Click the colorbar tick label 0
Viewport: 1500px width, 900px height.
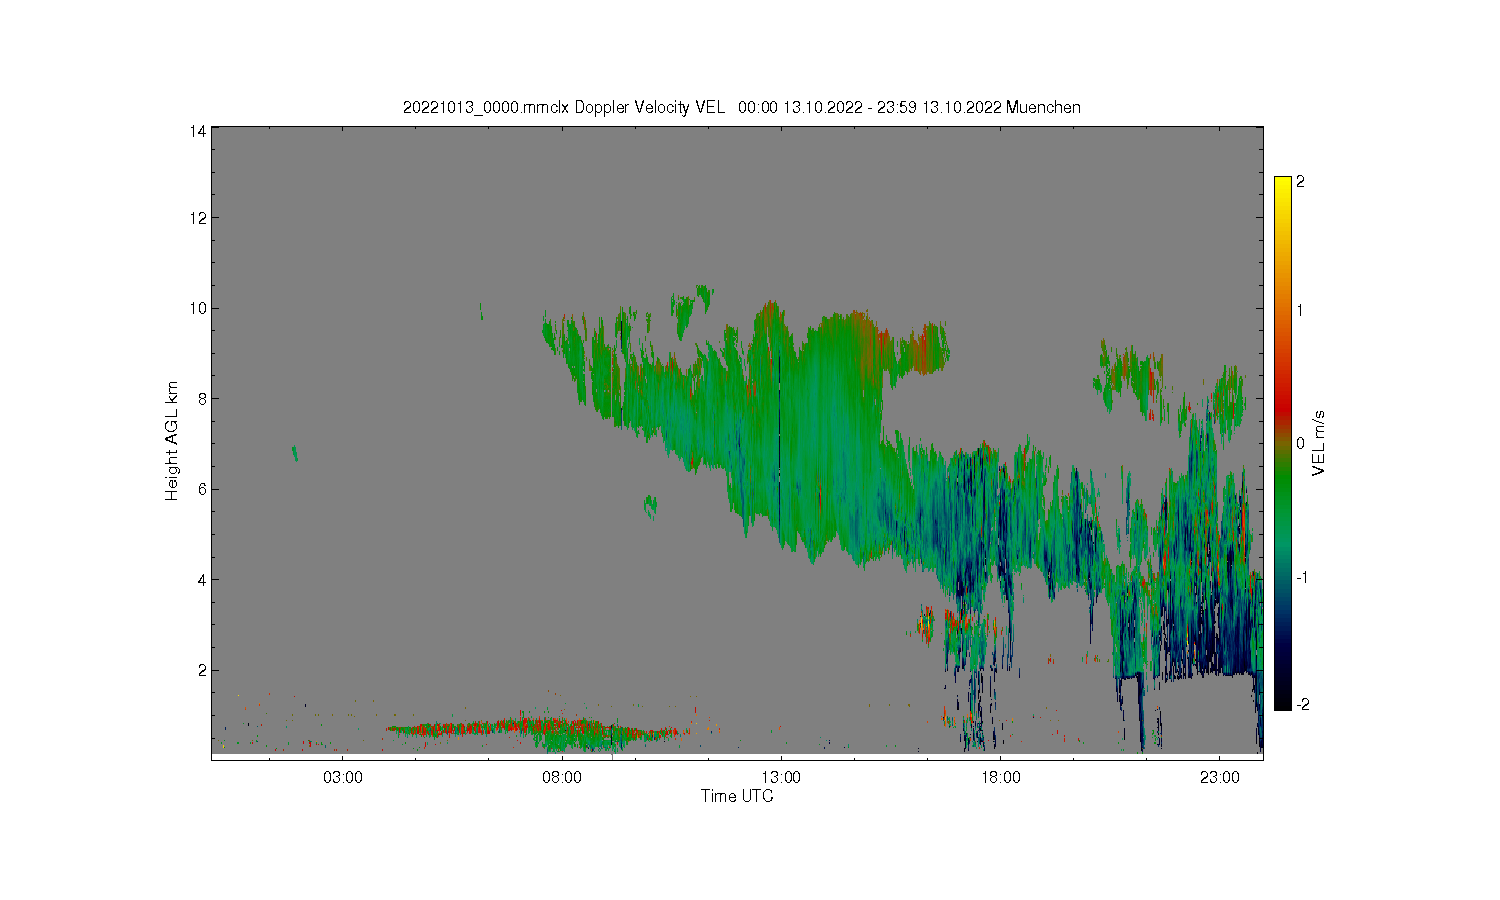point(1300,443)
